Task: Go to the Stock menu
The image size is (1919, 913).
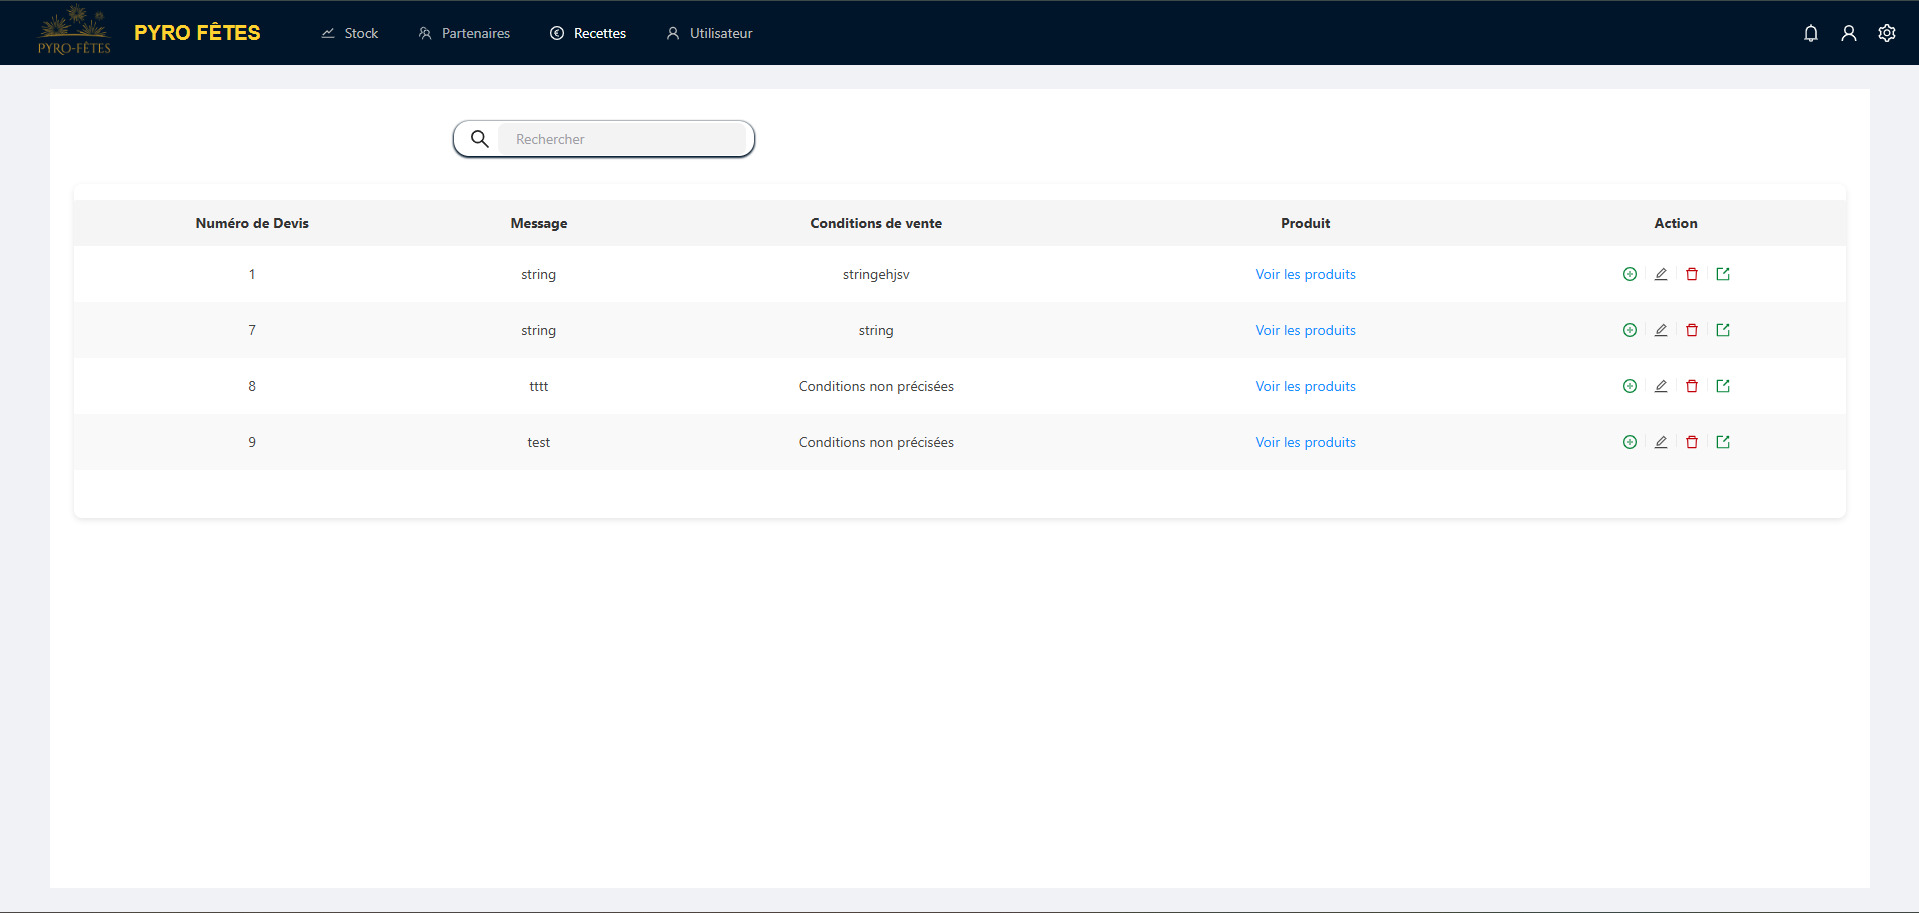Action: pyautogui.click(x=349, y=33)
